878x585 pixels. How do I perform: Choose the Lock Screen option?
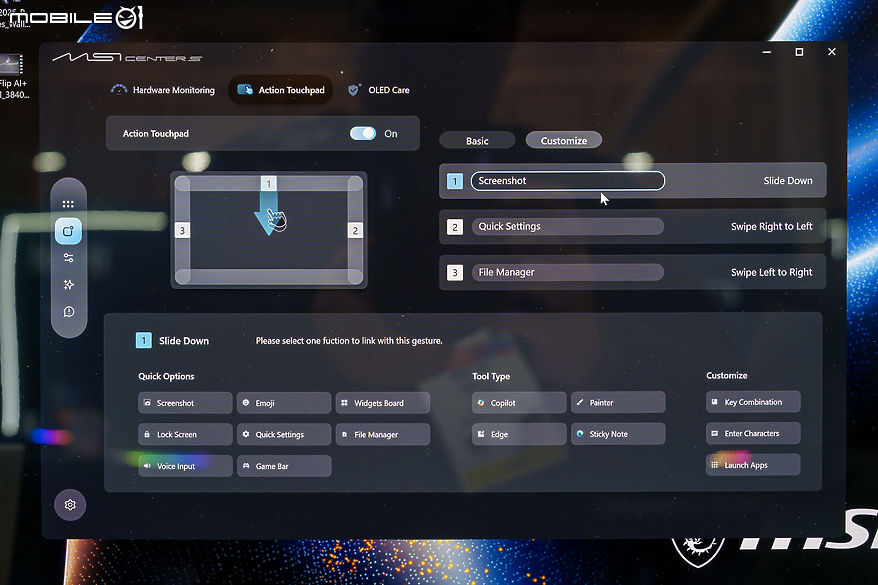pyautogui.click(x=185, y=434)
